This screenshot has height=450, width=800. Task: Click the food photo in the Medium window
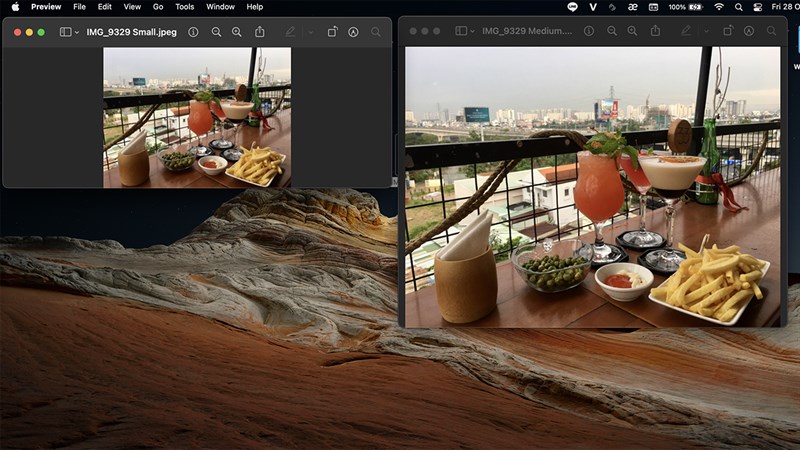(592, 186)
